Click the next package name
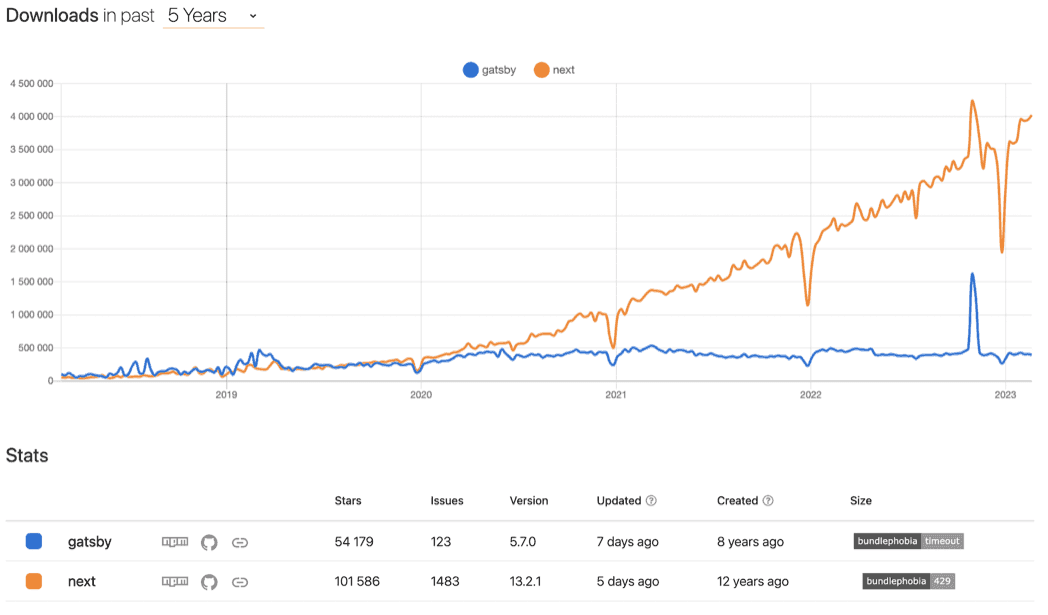 tap(81, 582)
